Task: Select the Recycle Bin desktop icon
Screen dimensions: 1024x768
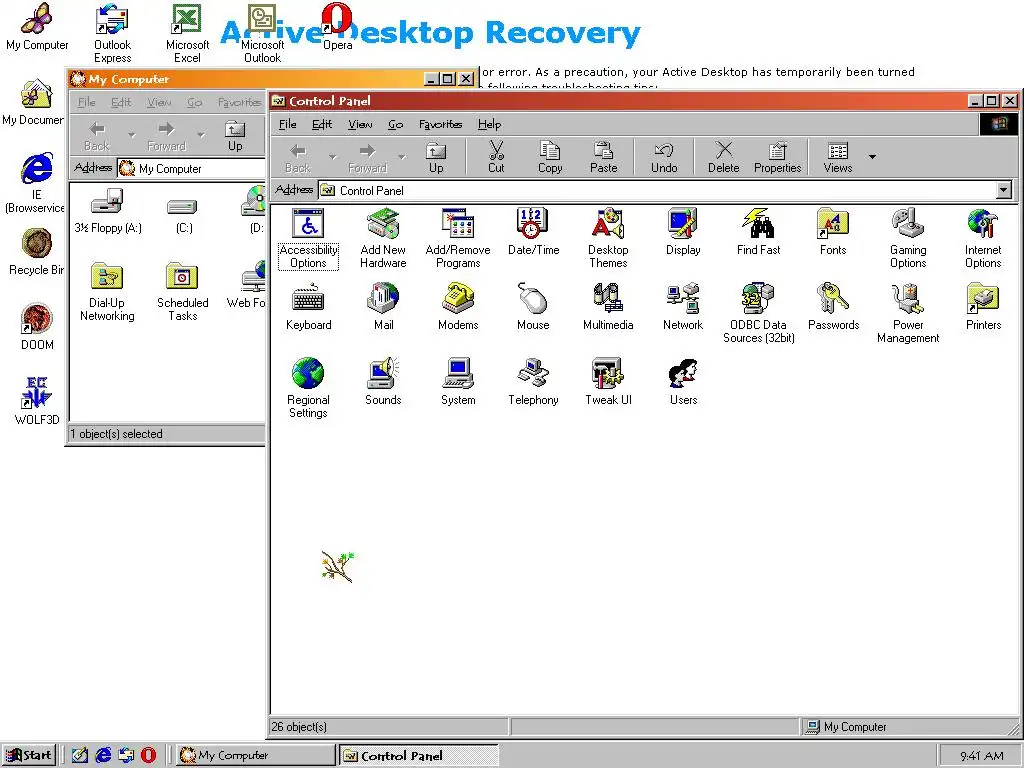Action: [x=35, y=252]
